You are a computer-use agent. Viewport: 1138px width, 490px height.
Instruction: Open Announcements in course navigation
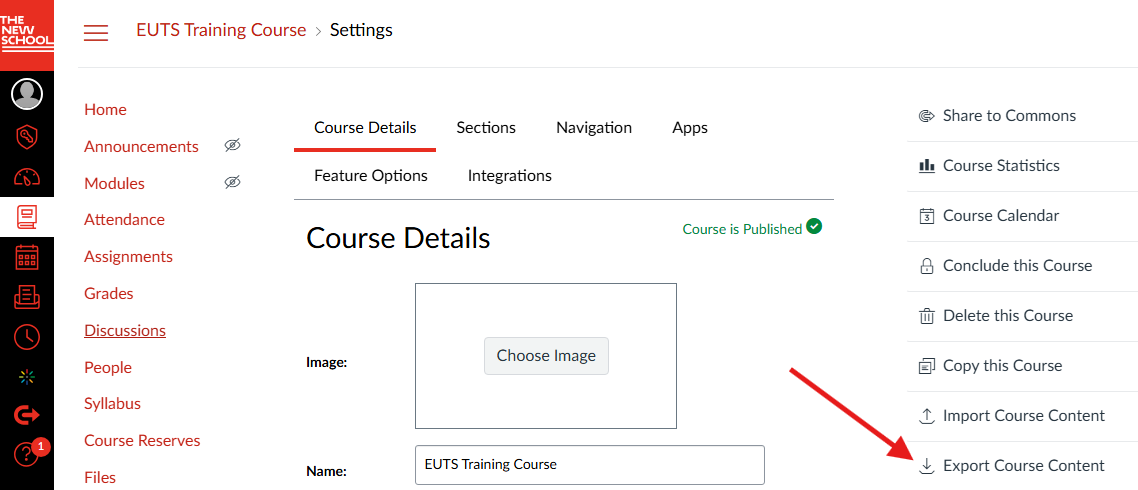(x=142, y=147)
